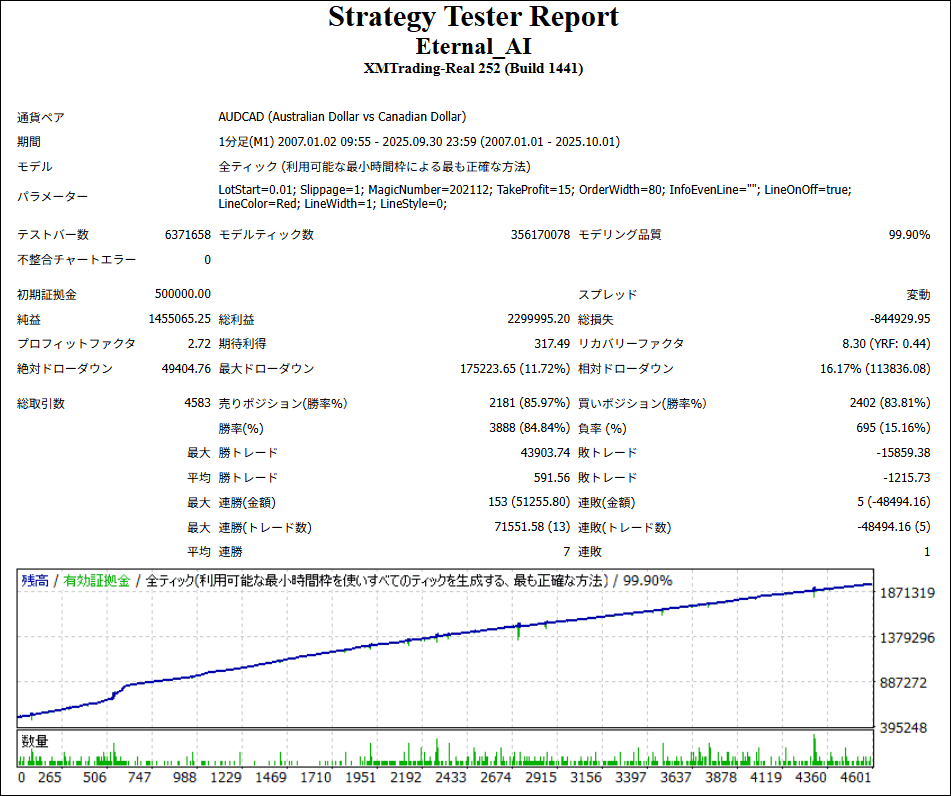Select the parameters text starting with LotStart
The image size is (951, 796).
coord(534,196)
